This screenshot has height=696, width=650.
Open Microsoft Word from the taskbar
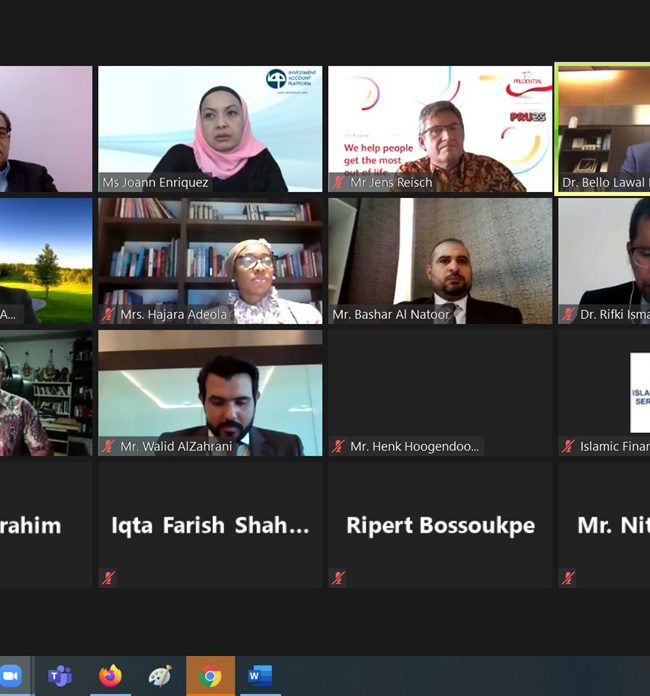tap(260, 676)
